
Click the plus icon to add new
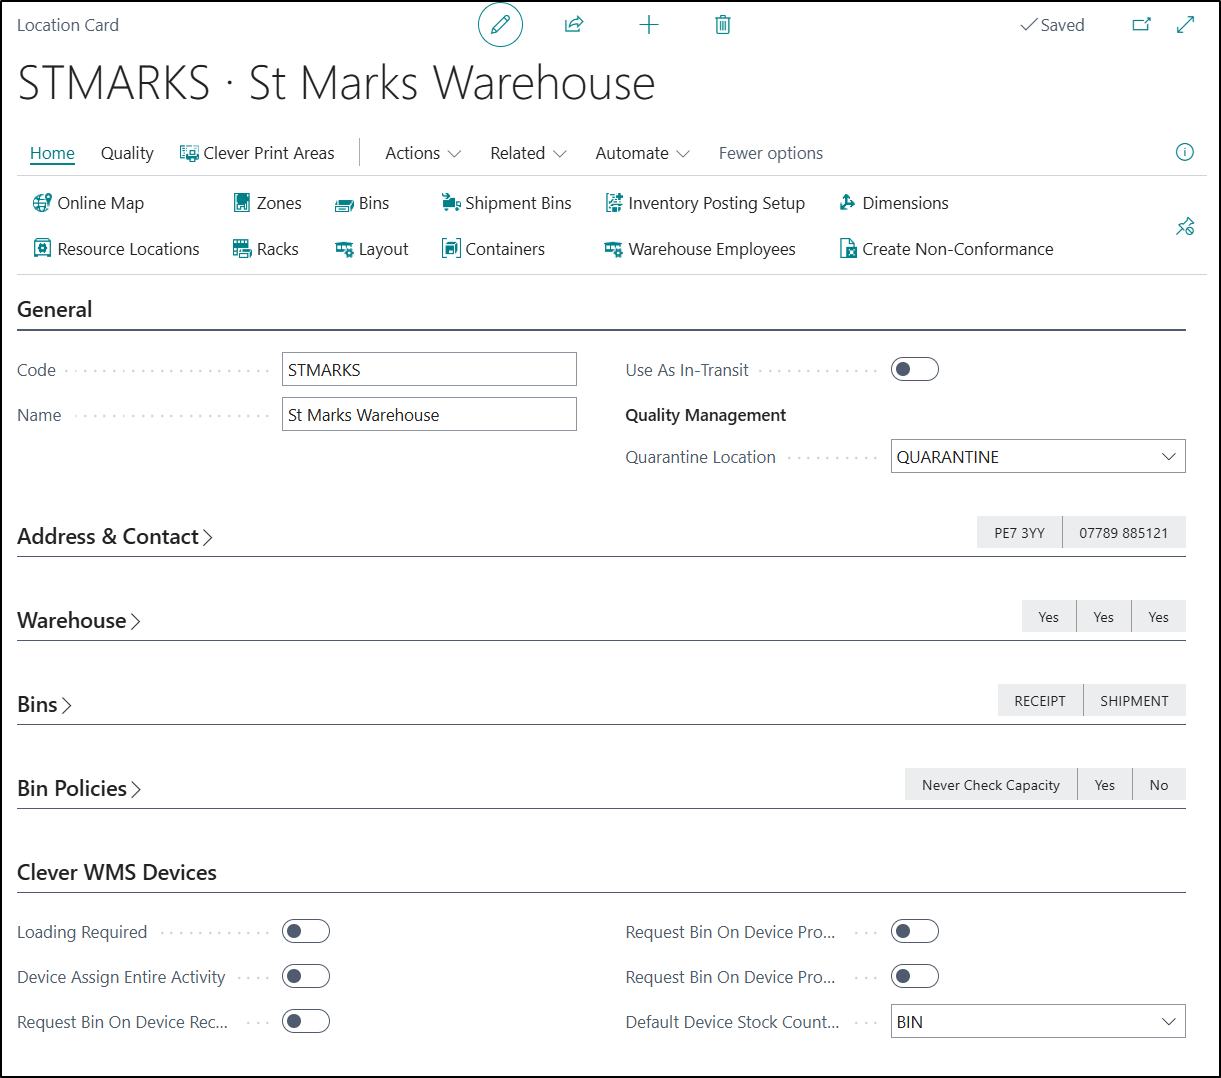tap(649, 25)
